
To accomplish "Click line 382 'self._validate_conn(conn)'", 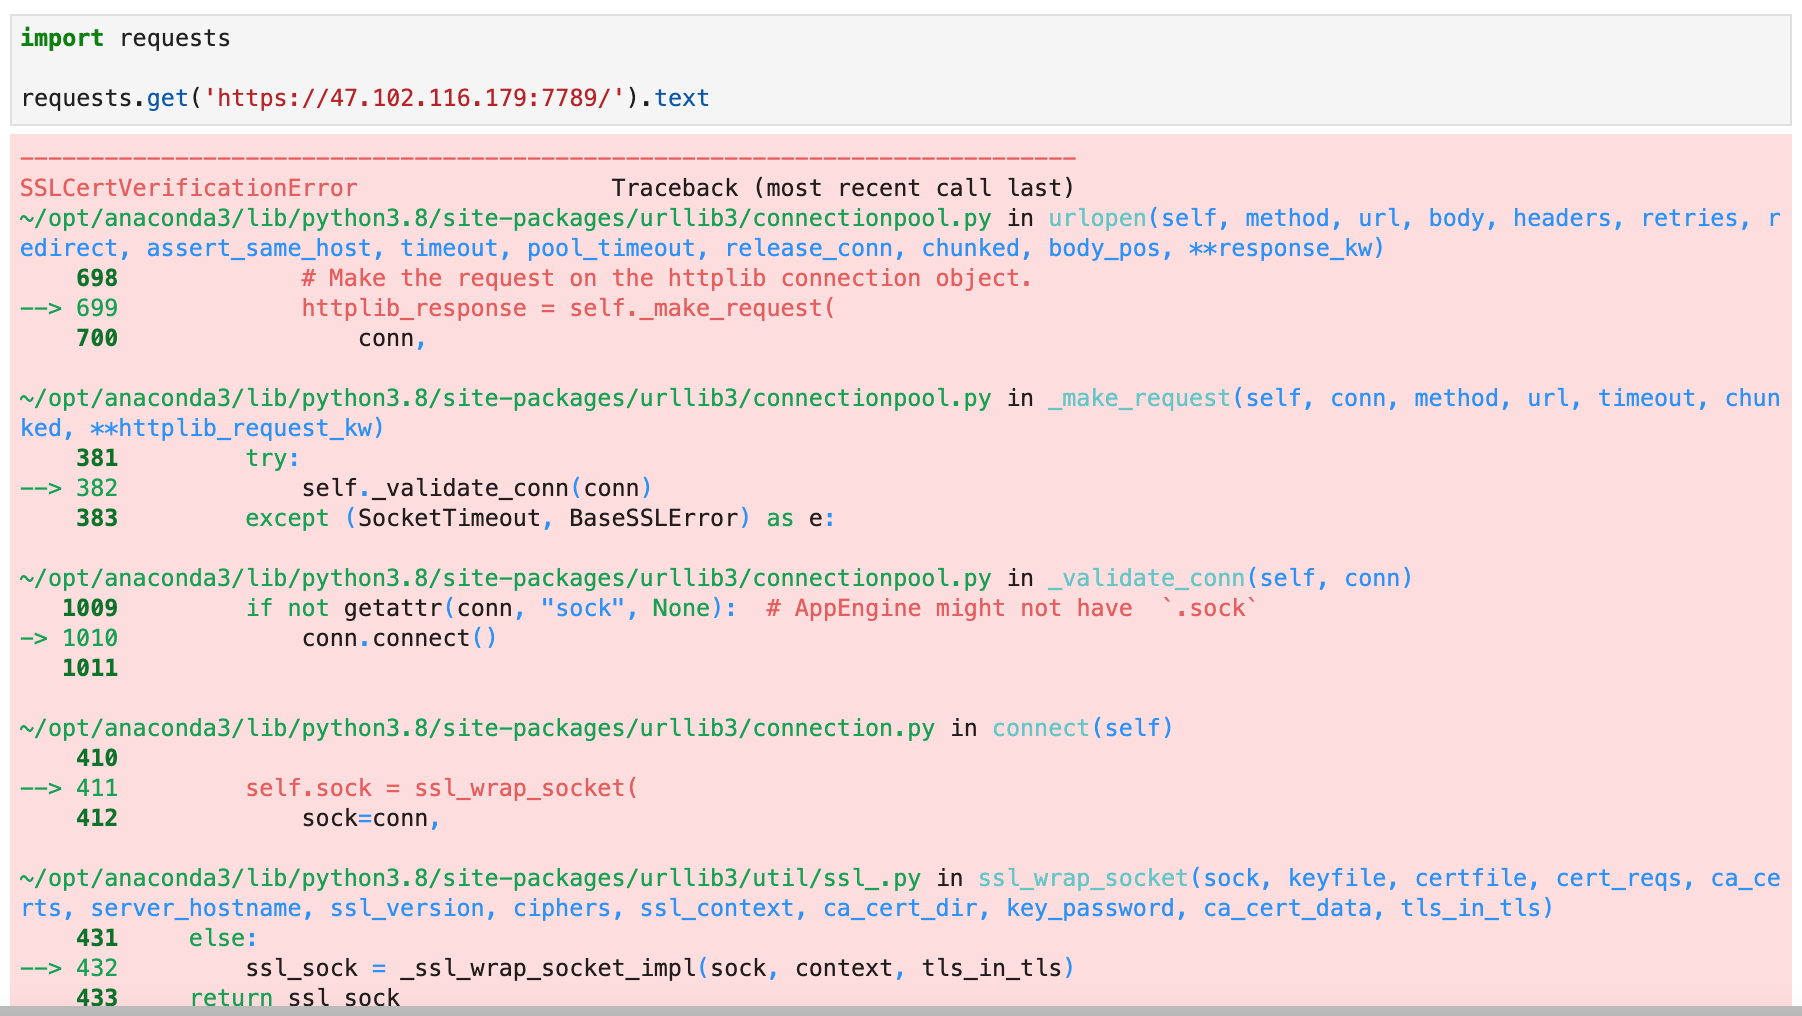I will 477,488.
